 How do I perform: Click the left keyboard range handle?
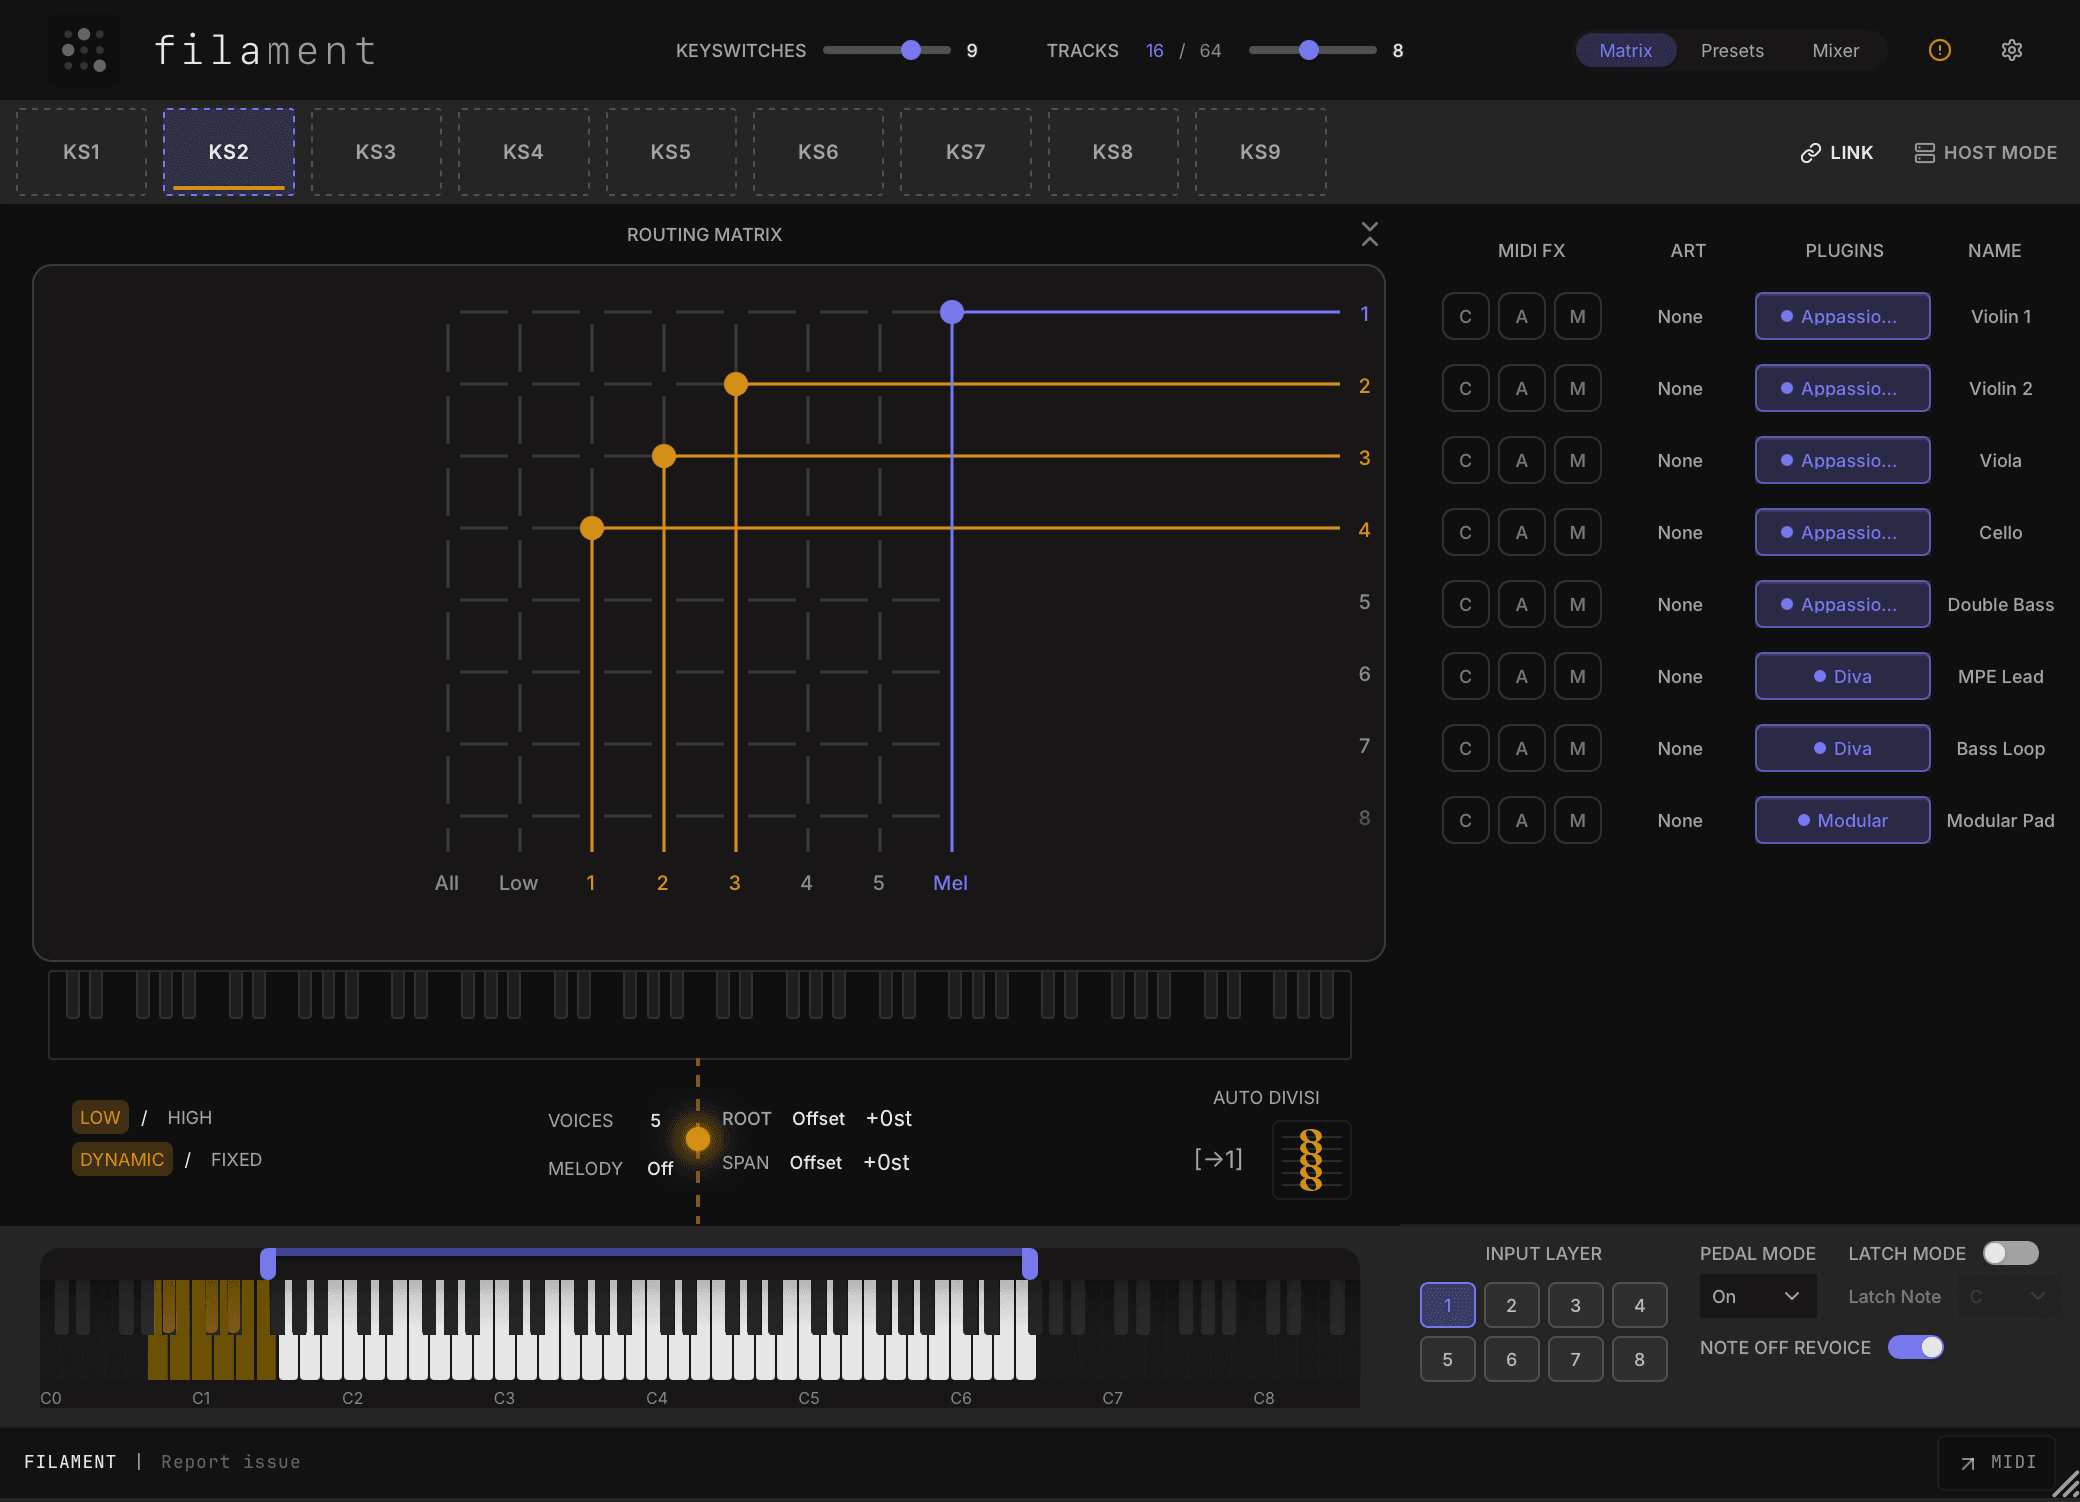[268, 1264]
